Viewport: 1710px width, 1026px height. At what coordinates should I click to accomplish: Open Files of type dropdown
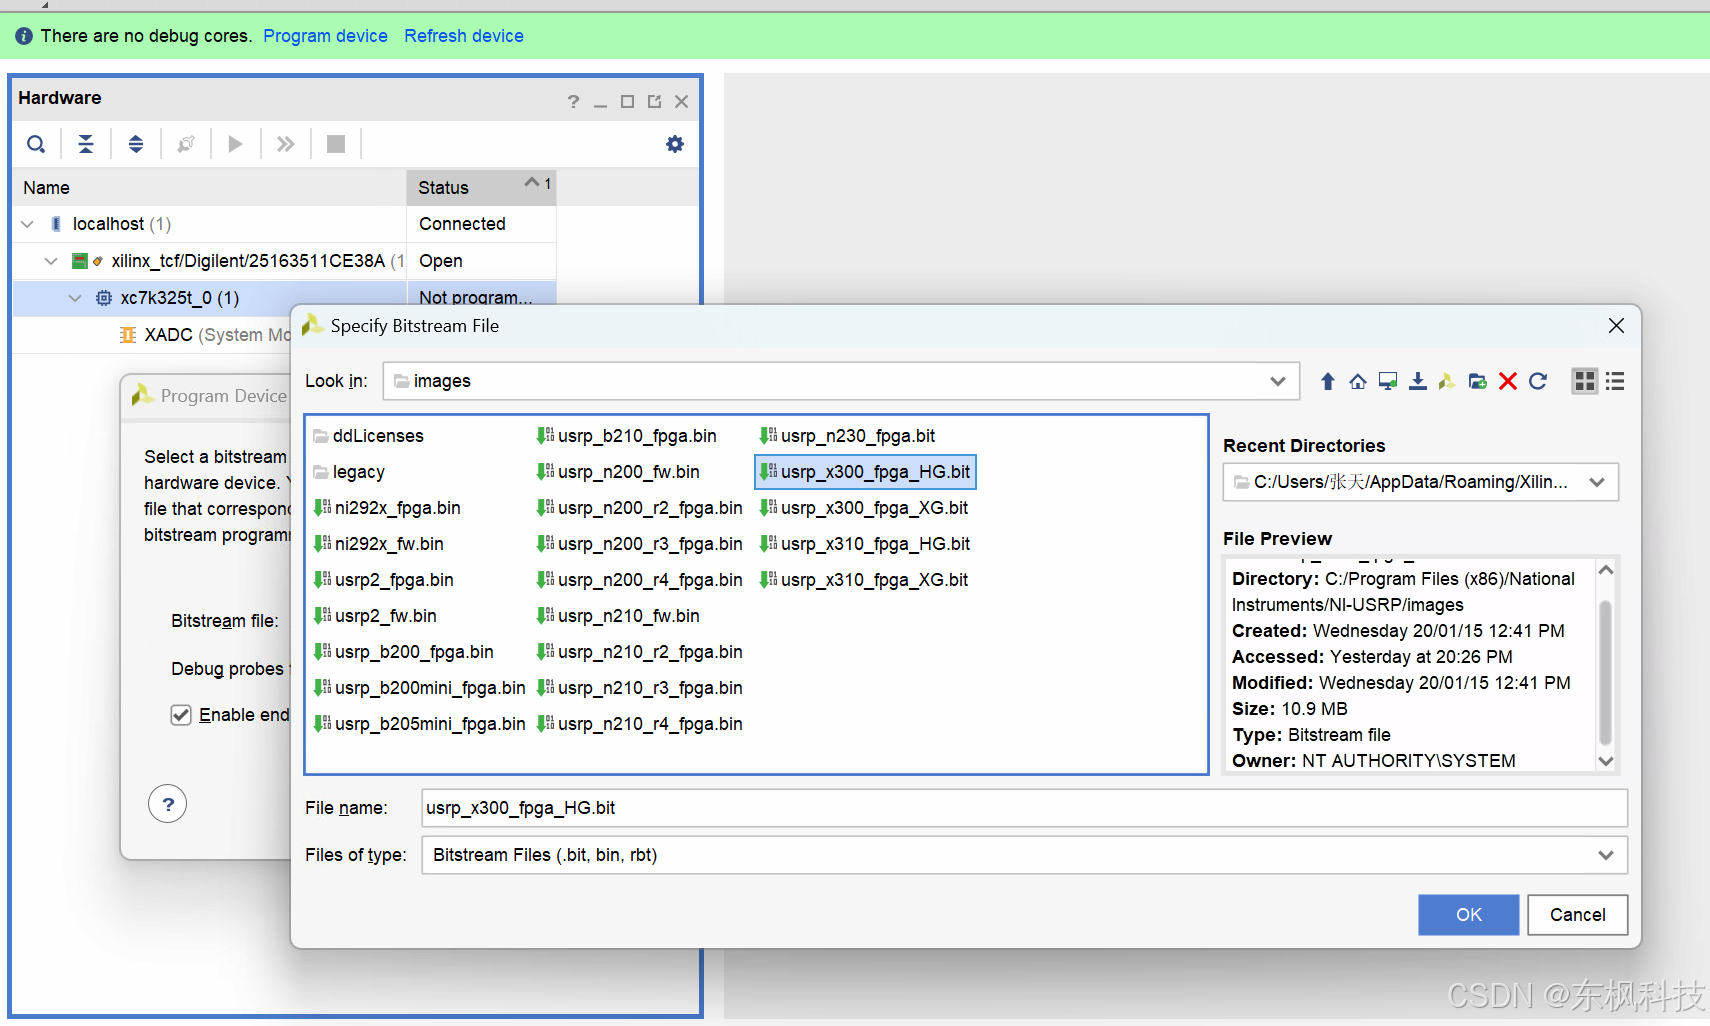[1606, 855]
